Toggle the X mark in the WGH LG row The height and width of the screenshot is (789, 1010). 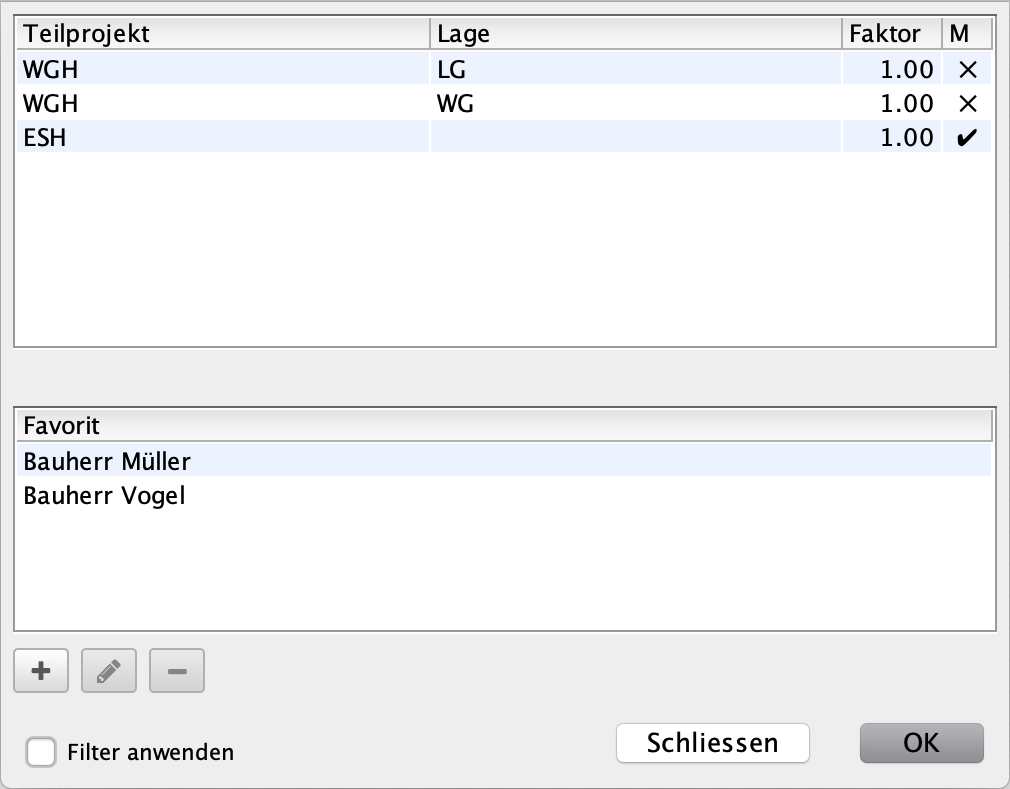pyautogui.click(x=967, y=70)
